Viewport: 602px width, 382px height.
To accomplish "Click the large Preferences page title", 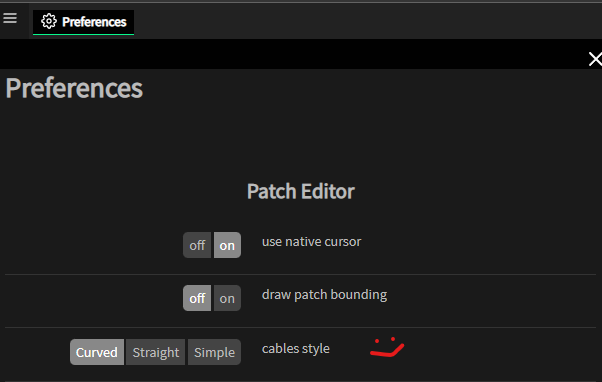I will [x=74, y=88].
